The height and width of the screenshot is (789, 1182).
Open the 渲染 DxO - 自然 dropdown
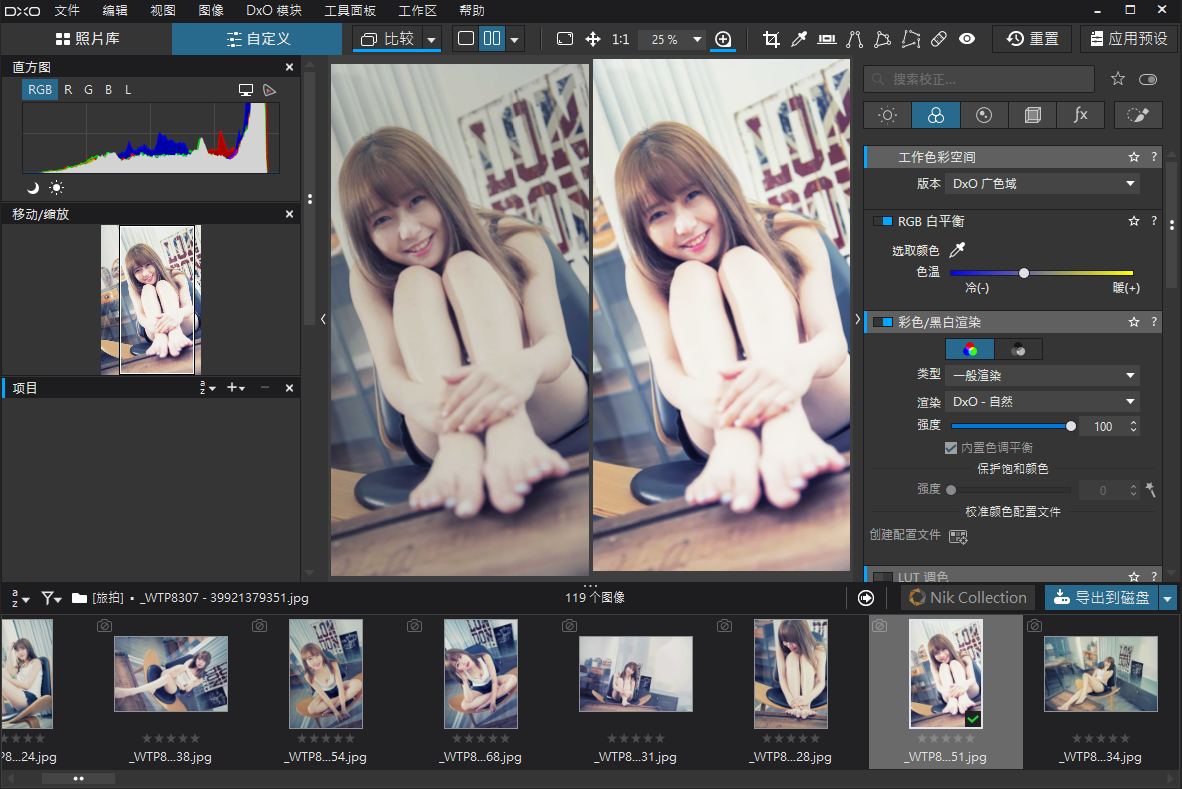click(x=1041, y=401)
